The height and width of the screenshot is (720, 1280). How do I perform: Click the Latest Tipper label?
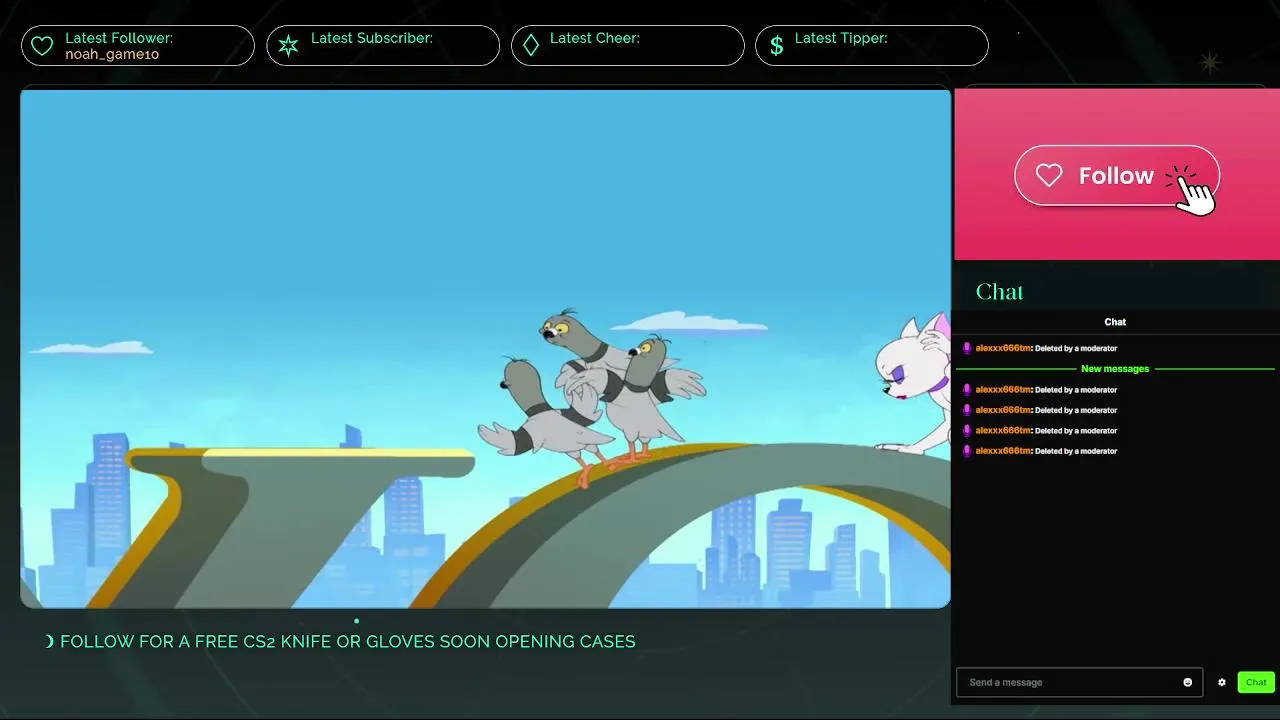coord(841,38)
